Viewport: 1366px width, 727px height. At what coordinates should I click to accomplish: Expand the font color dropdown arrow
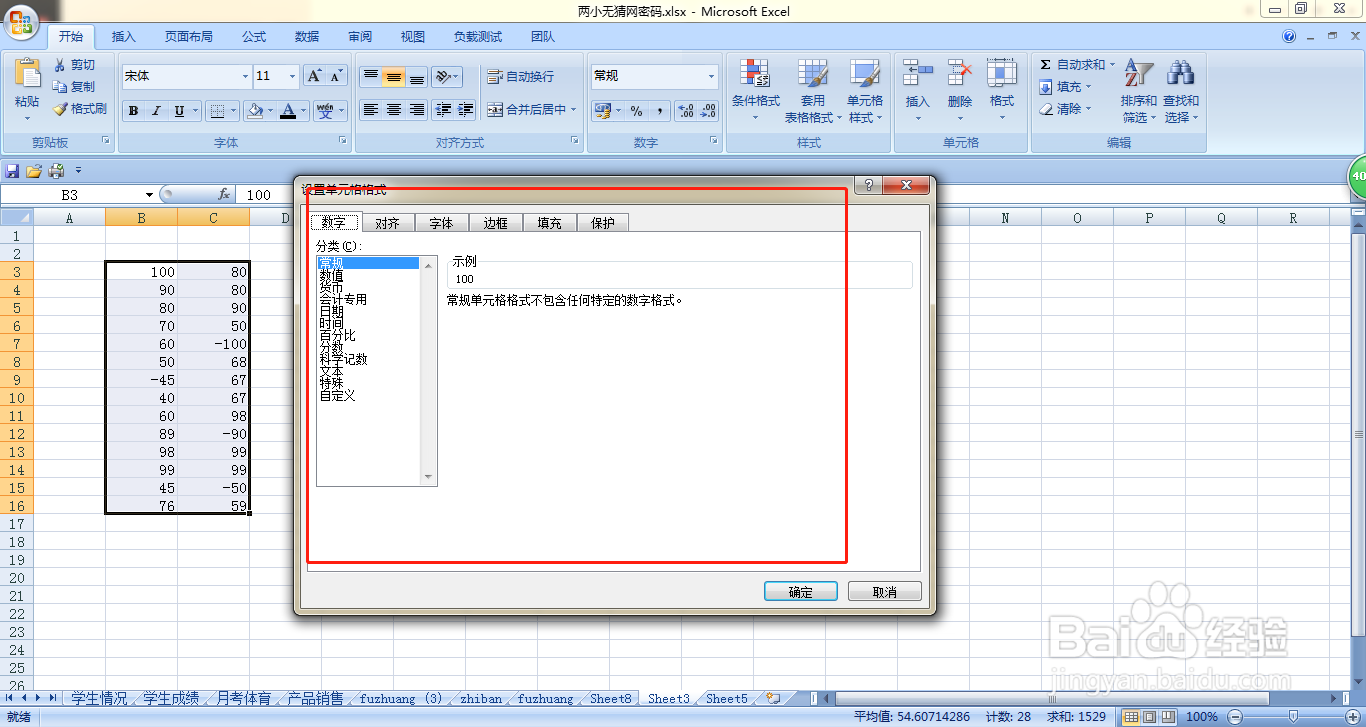[x=304, y=111]
